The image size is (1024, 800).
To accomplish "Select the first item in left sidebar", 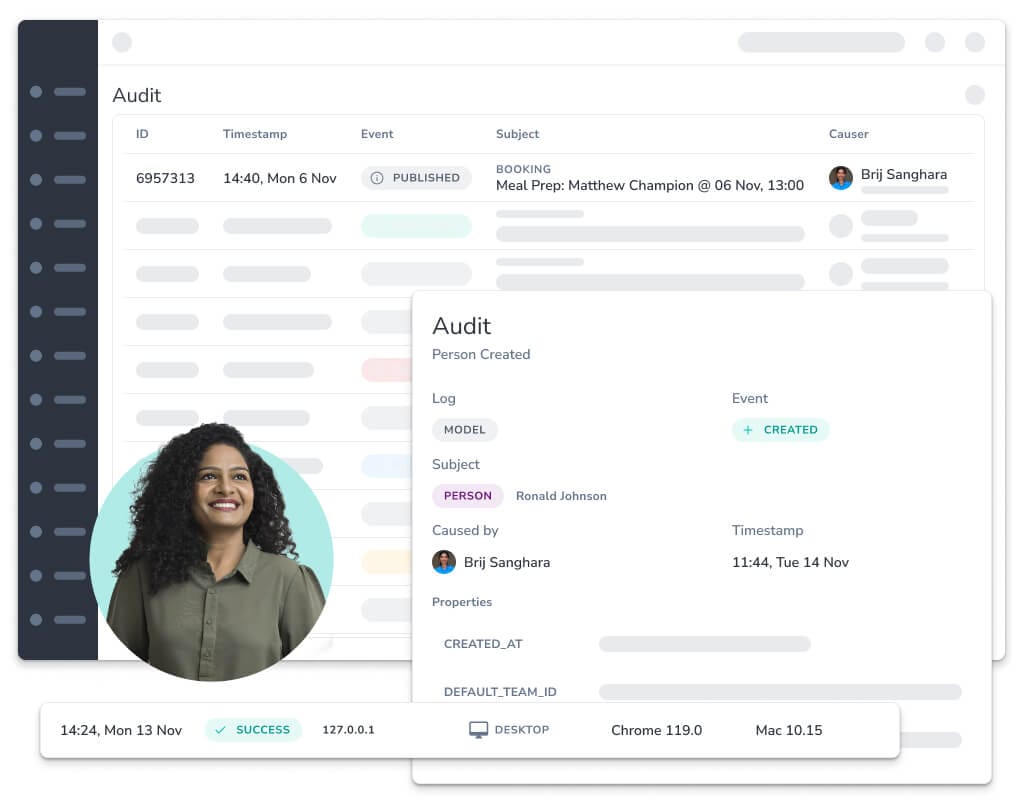I will 58,92.
